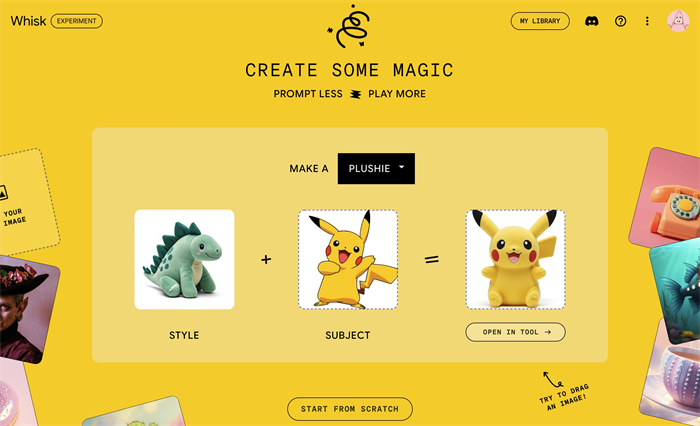Open My Library
Viewport: 700px width, 426px height.
[540, 21]
